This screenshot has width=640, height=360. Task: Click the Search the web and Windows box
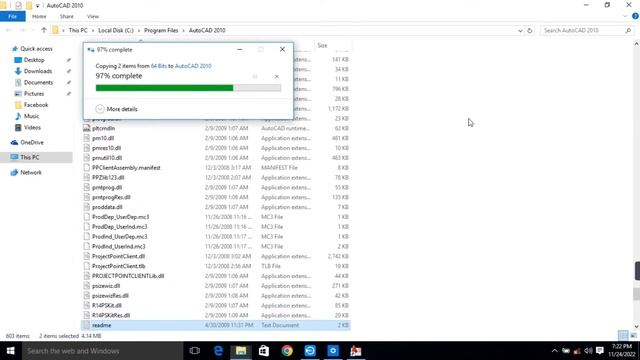(102, 351)
